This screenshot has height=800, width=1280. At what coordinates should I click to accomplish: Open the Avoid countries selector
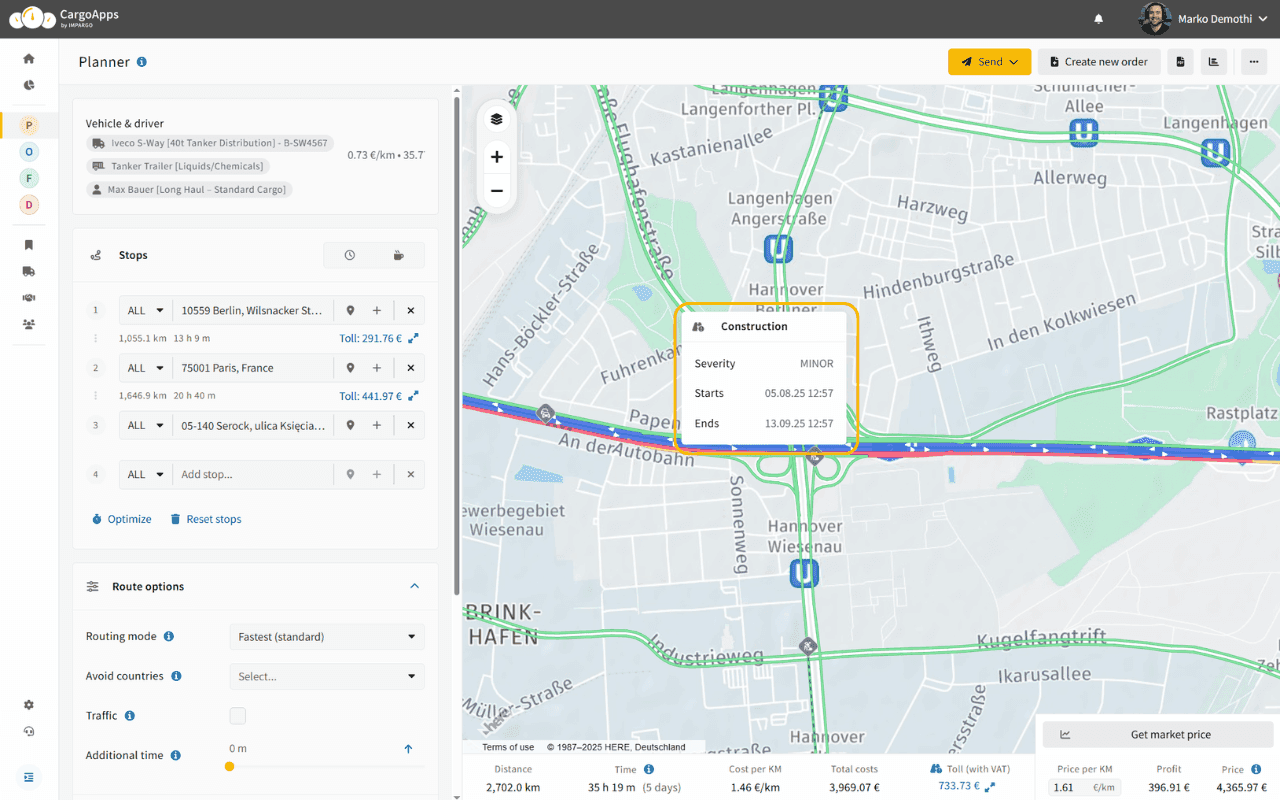(x=327, y=676)
